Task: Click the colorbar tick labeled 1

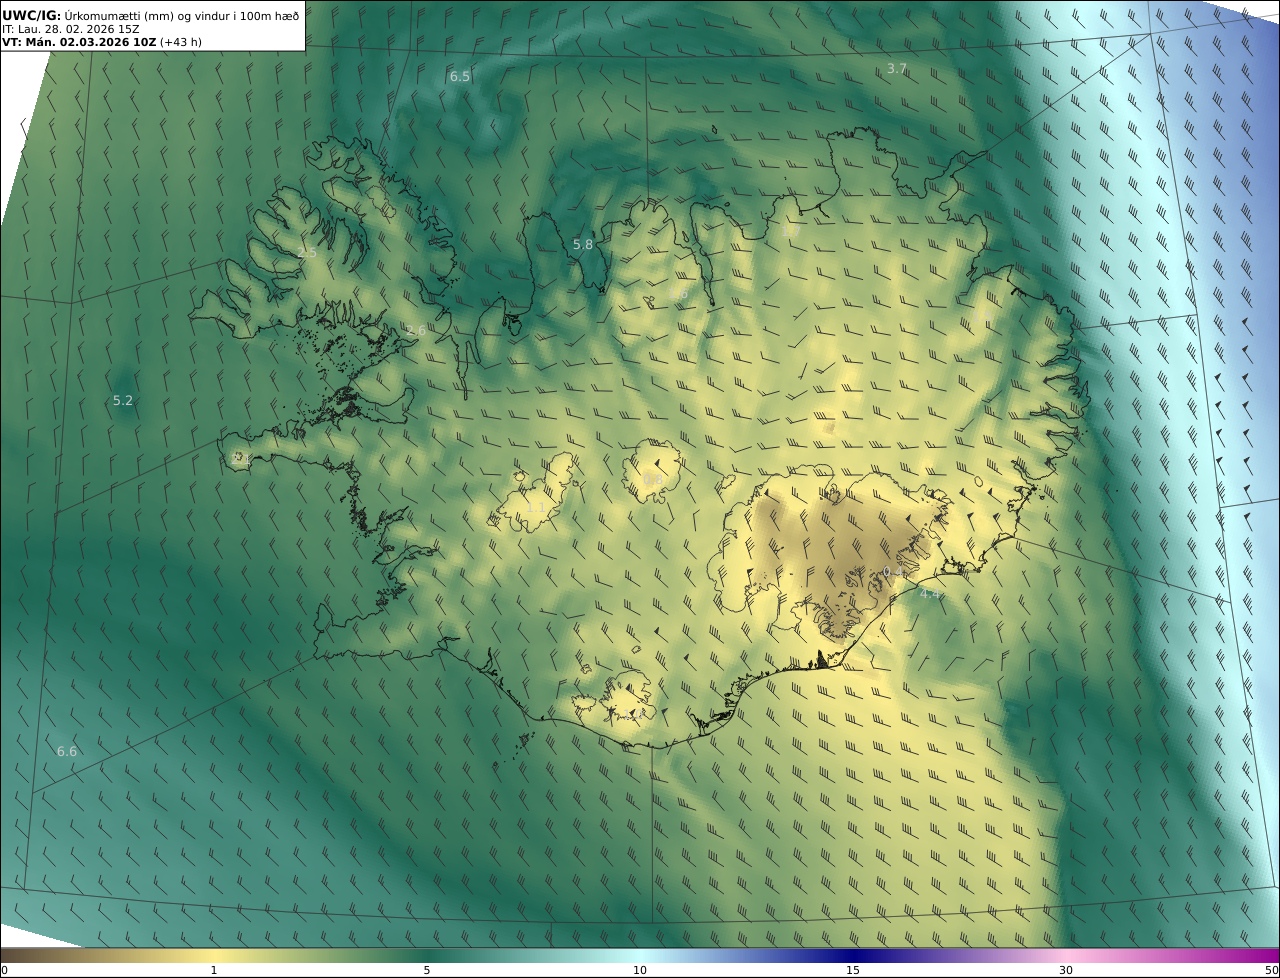Action: (214, 970)
